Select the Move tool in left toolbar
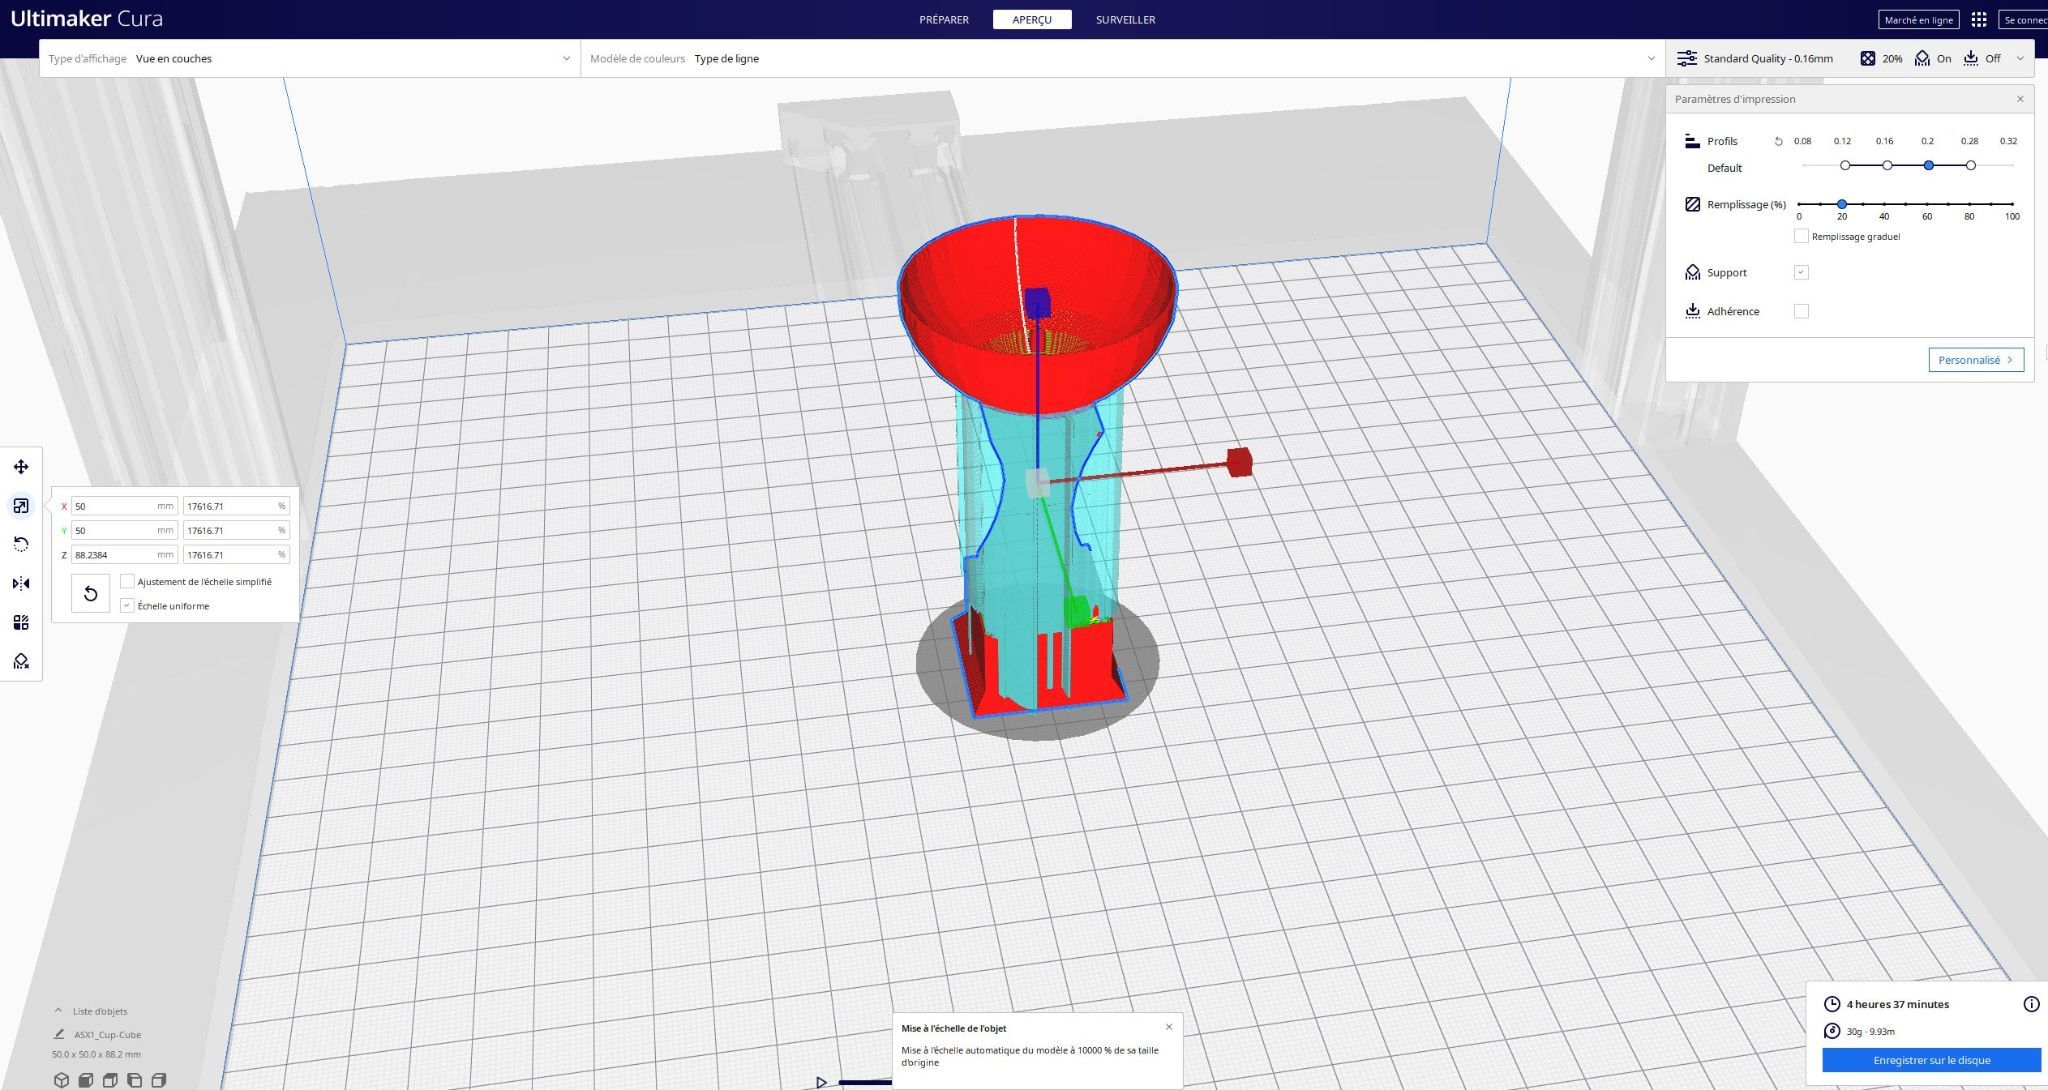 pyautogui.click(x=21, y=467)
